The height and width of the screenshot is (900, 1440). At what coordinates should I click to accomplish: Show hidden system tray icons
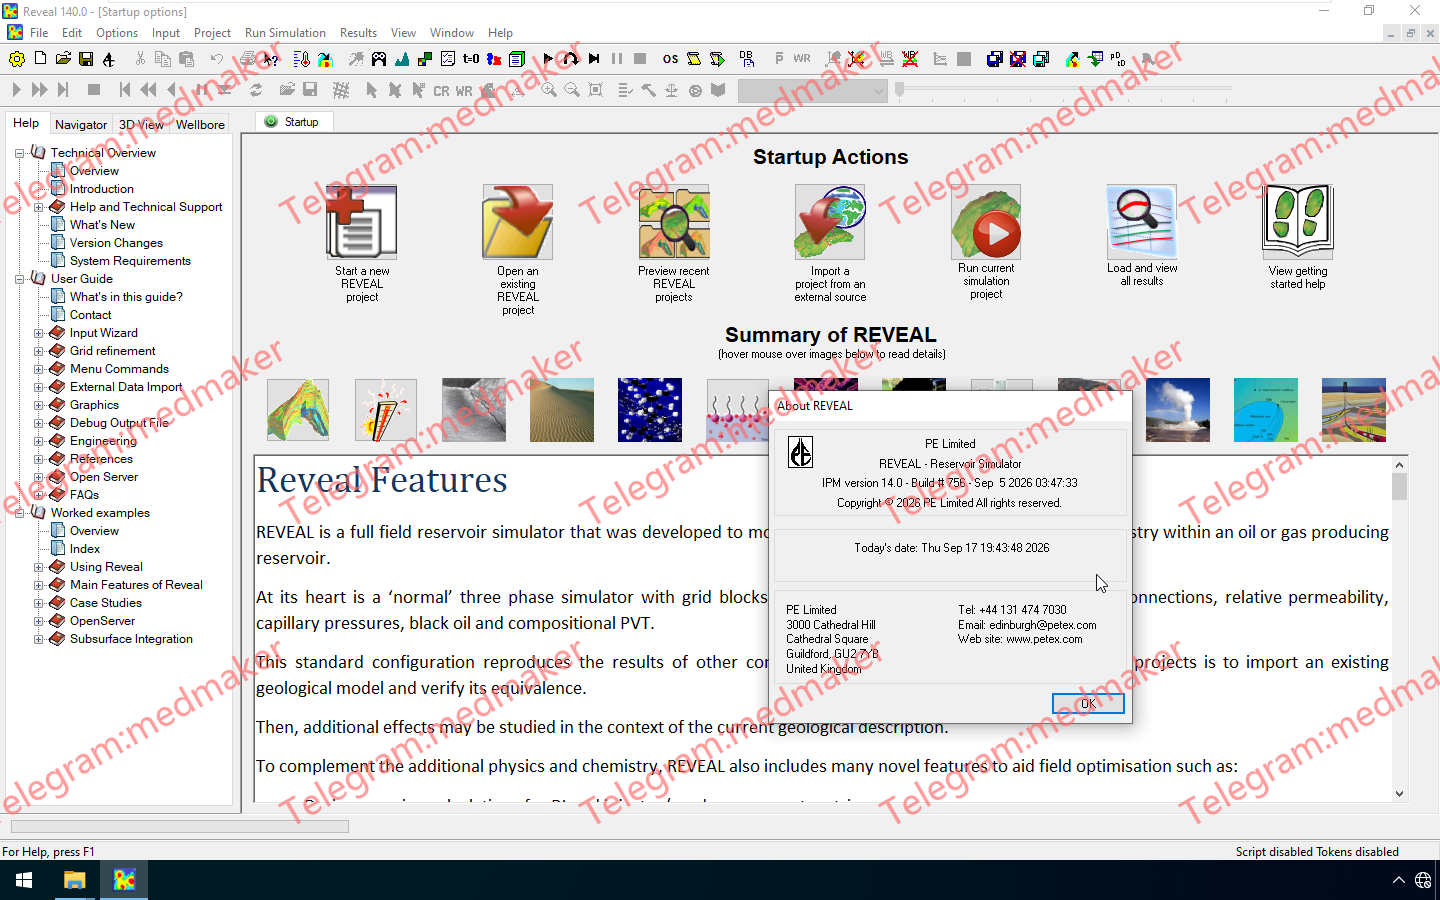tap(1398, 880)
